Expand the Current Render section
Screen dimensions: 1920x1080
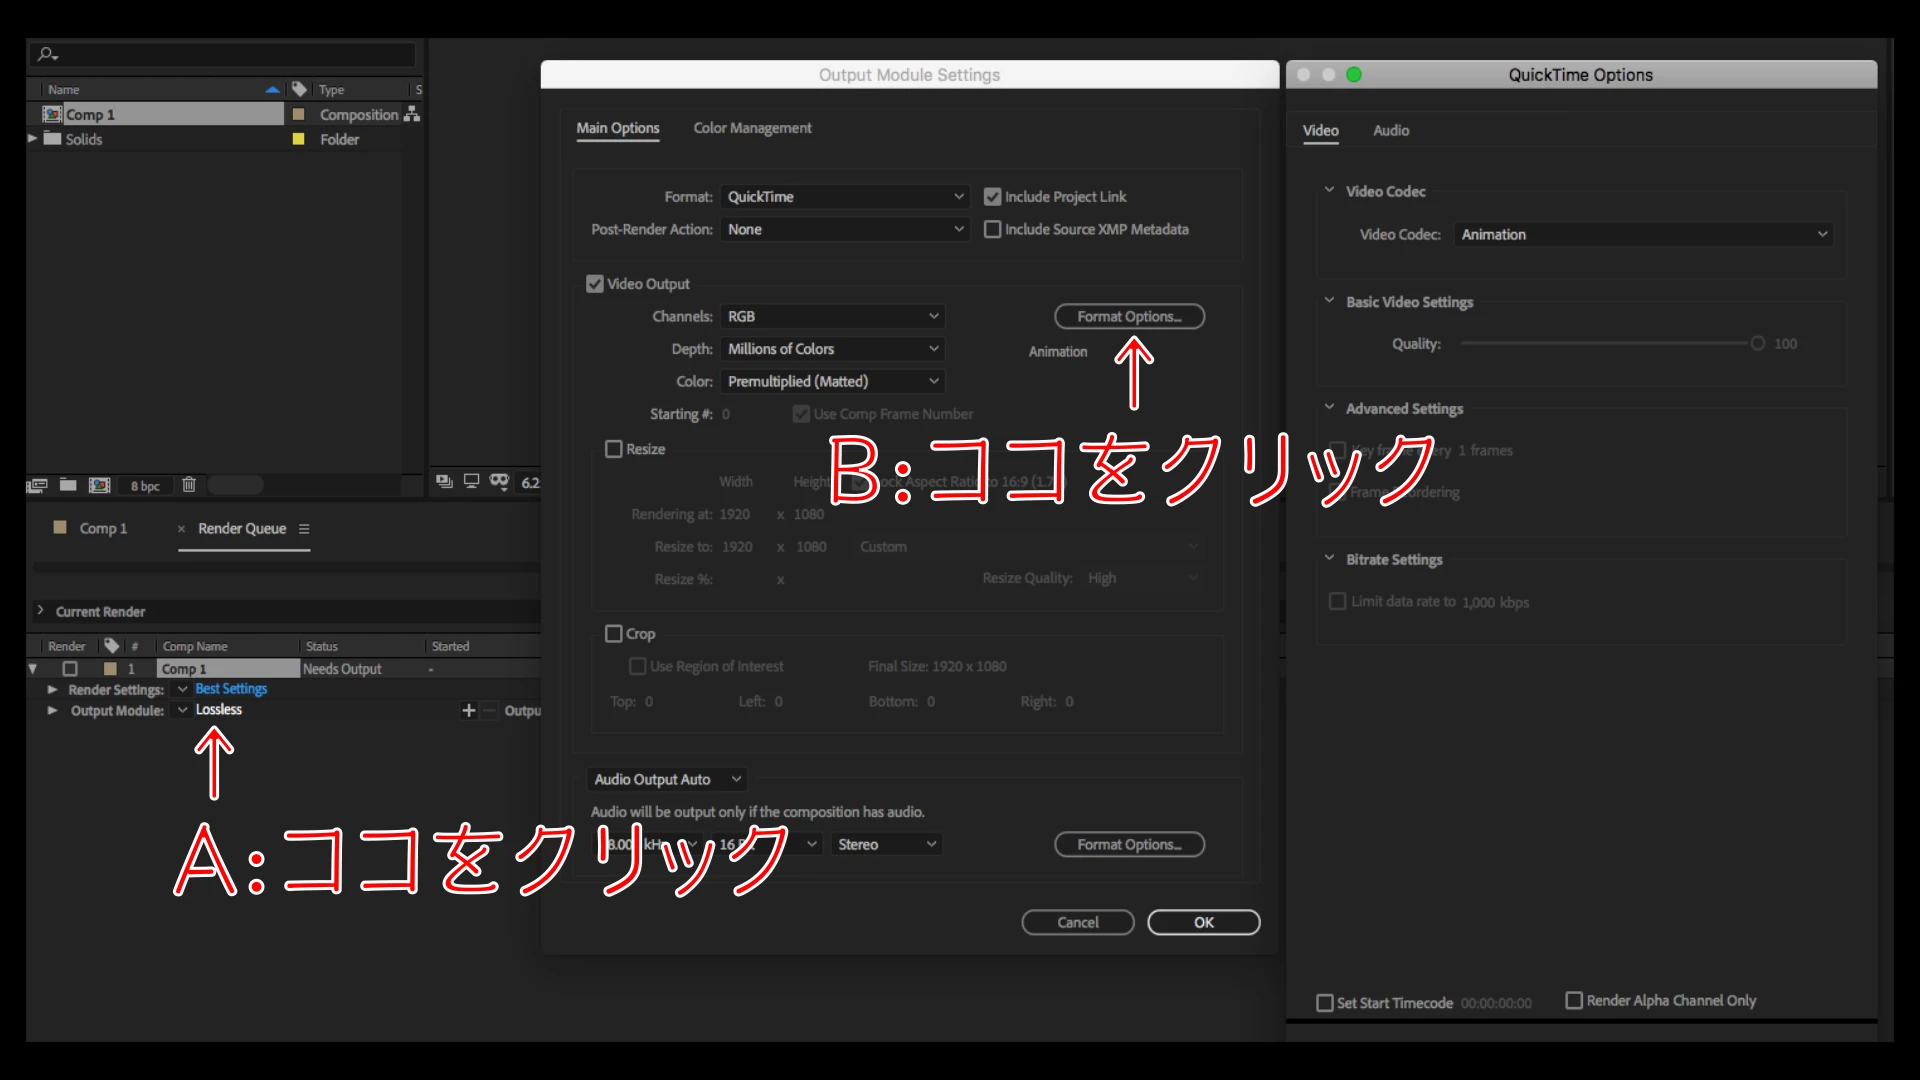(40, 611)
